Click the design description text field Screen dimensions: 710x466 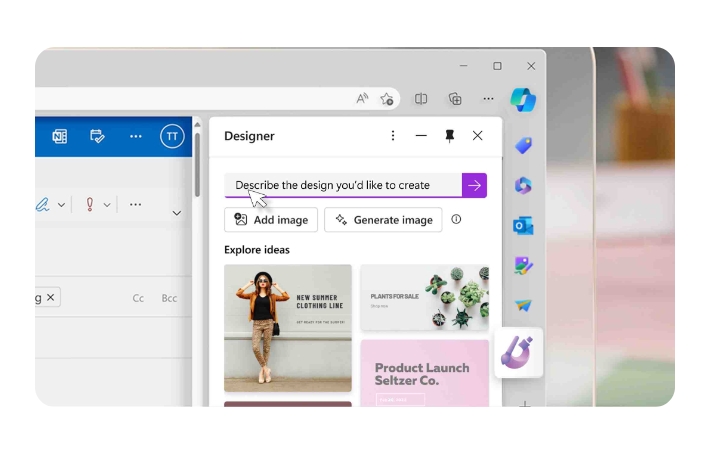click(342, 185)
